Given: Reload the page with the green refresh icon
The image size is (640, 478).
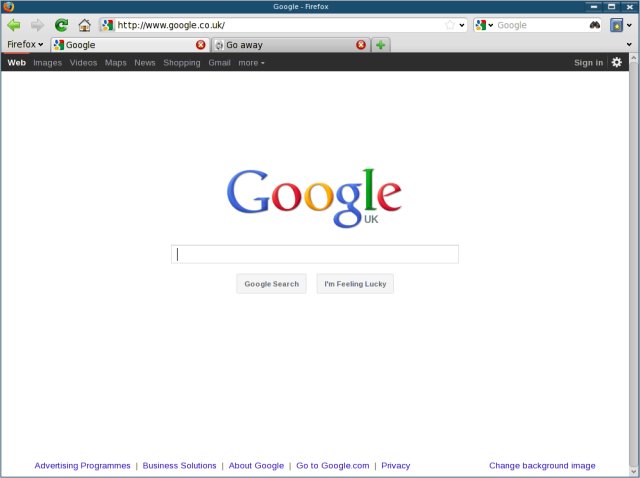Looking at the screenshot, I should [61, 25].
